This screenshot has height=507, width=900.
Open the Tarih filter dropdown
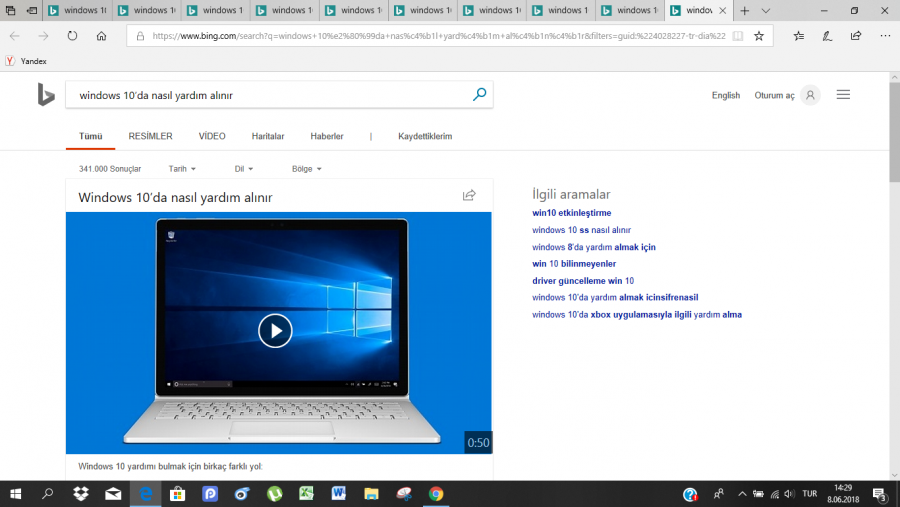[x=182, y=169]
